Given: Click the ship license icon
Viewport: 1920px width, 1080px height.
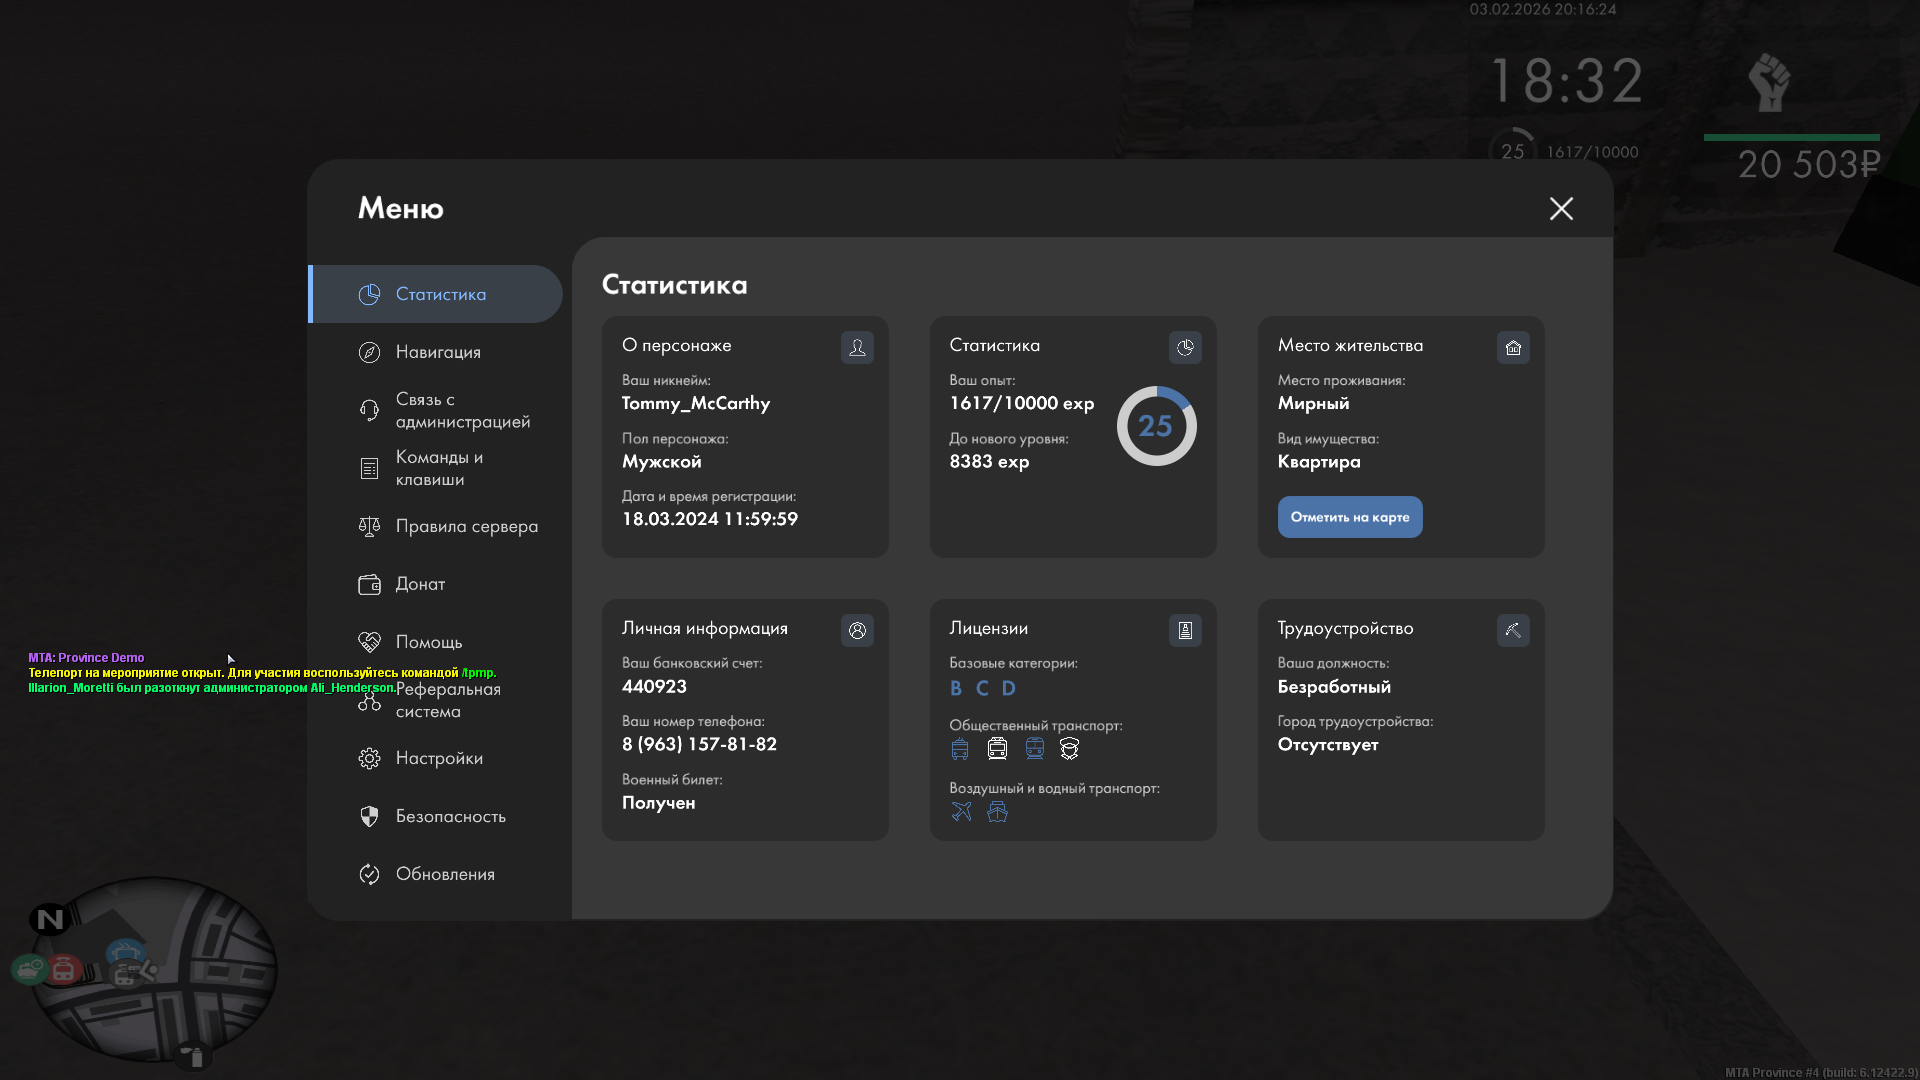Looking at the screenshot, I should [997, 811].
